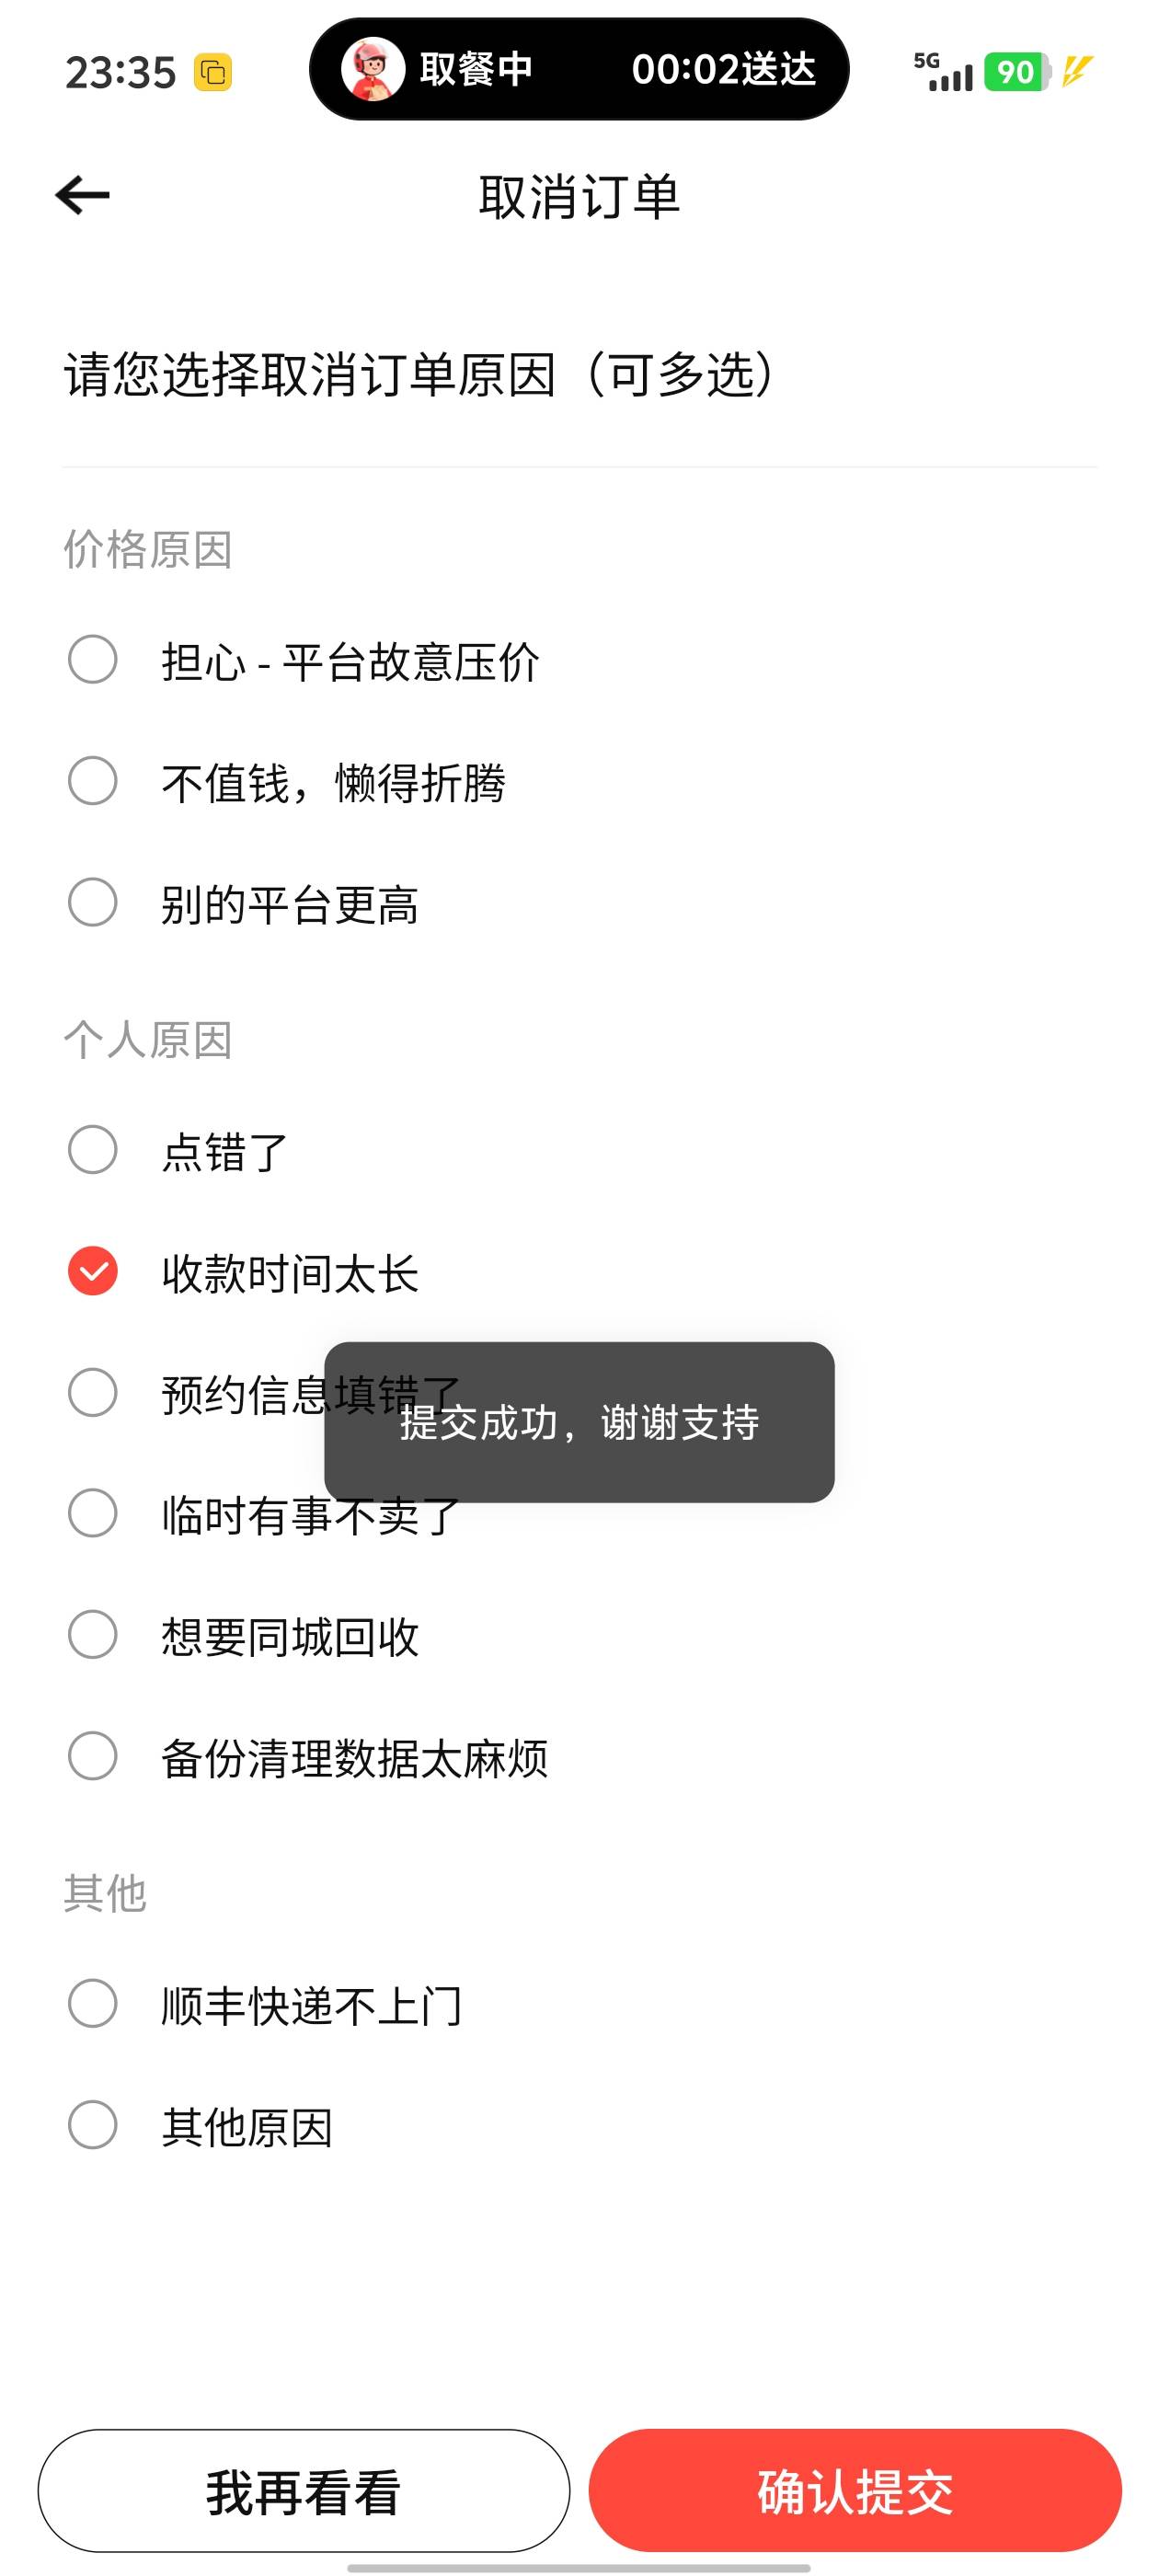Tap the battery 90 indicator icon
The height and width of the screenshot is (2576, 1159).
(1016, 72)
